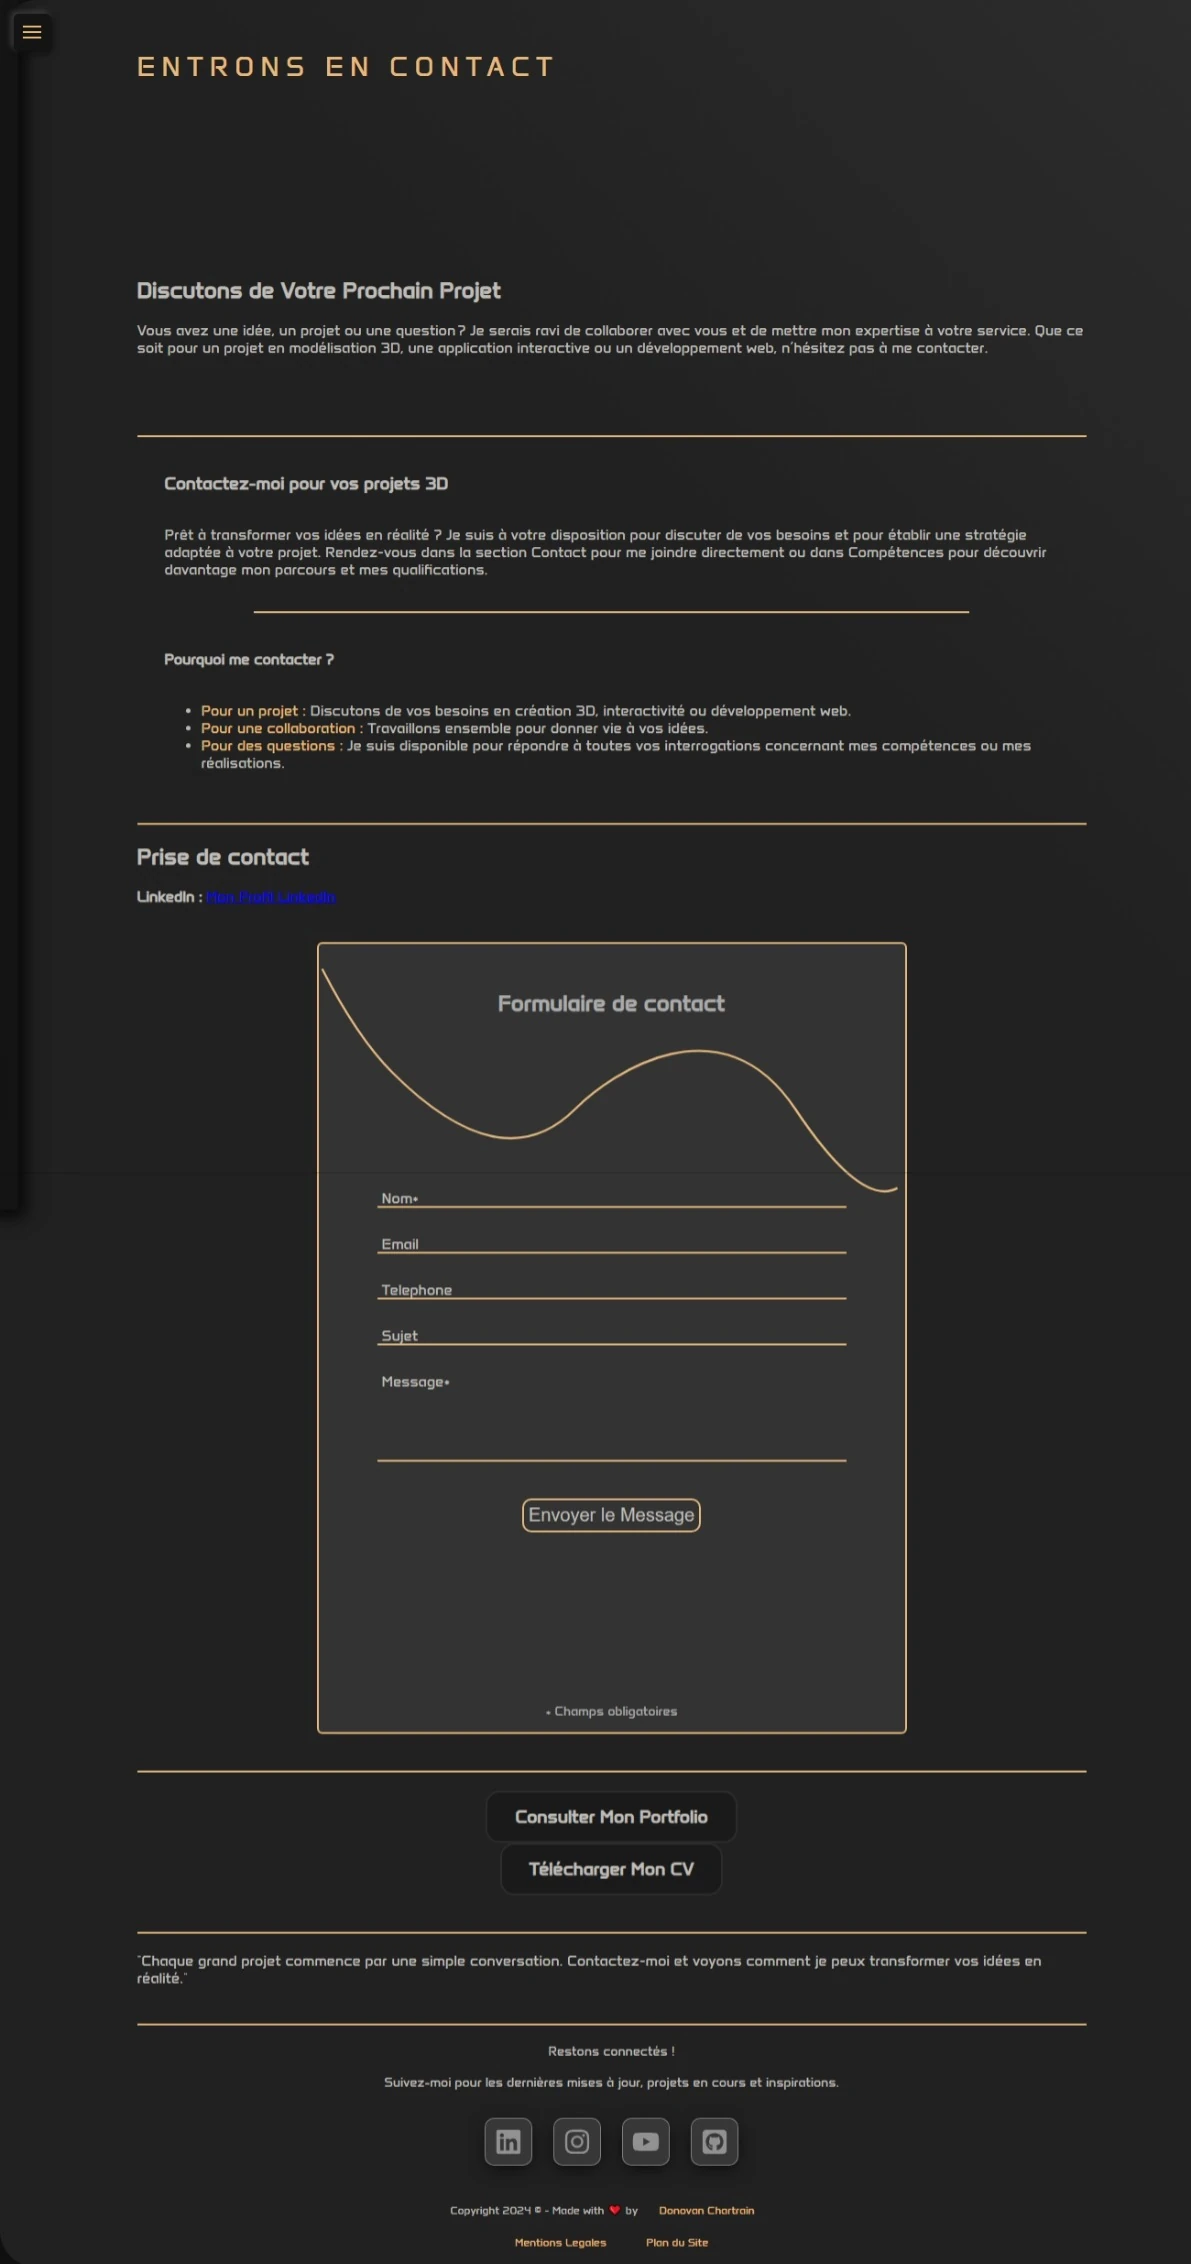Open the Plan du Site link
Viewport: 1191px width, 2264px height.
click(677, 2242)
